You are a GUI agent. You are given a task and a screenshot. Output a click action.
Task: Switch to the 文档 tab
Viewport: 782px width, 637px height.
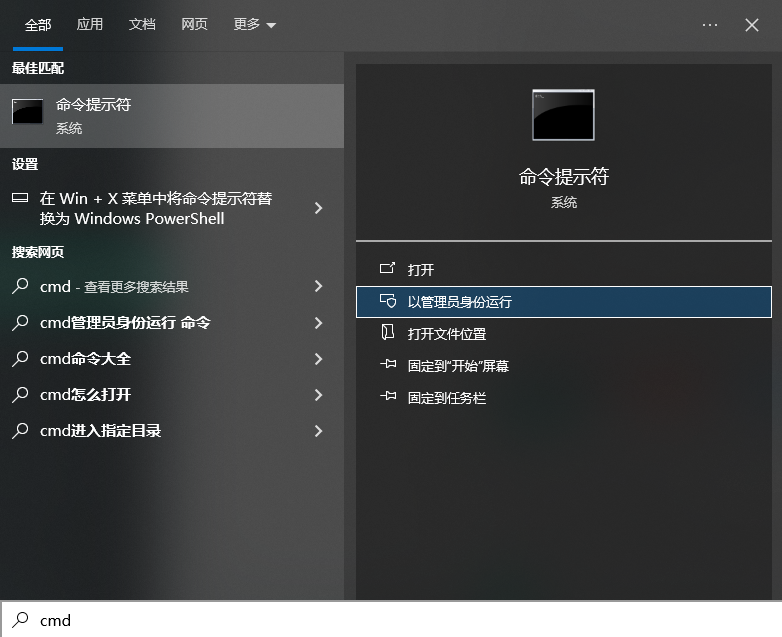point(142,25)
